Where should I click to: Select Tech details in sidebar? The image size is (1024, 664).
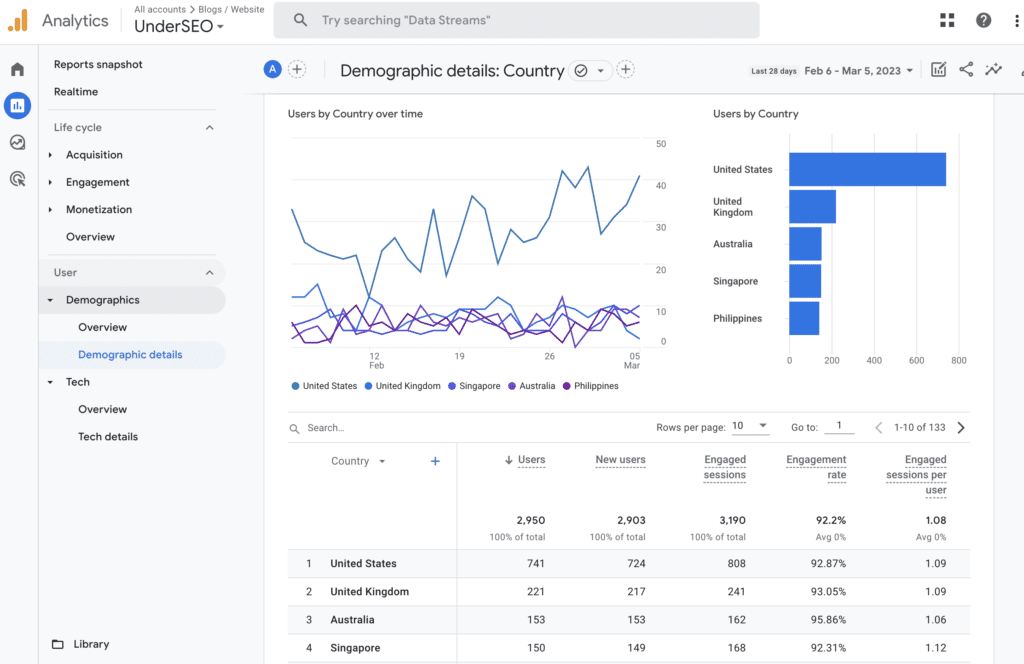[x=108, y=437]
